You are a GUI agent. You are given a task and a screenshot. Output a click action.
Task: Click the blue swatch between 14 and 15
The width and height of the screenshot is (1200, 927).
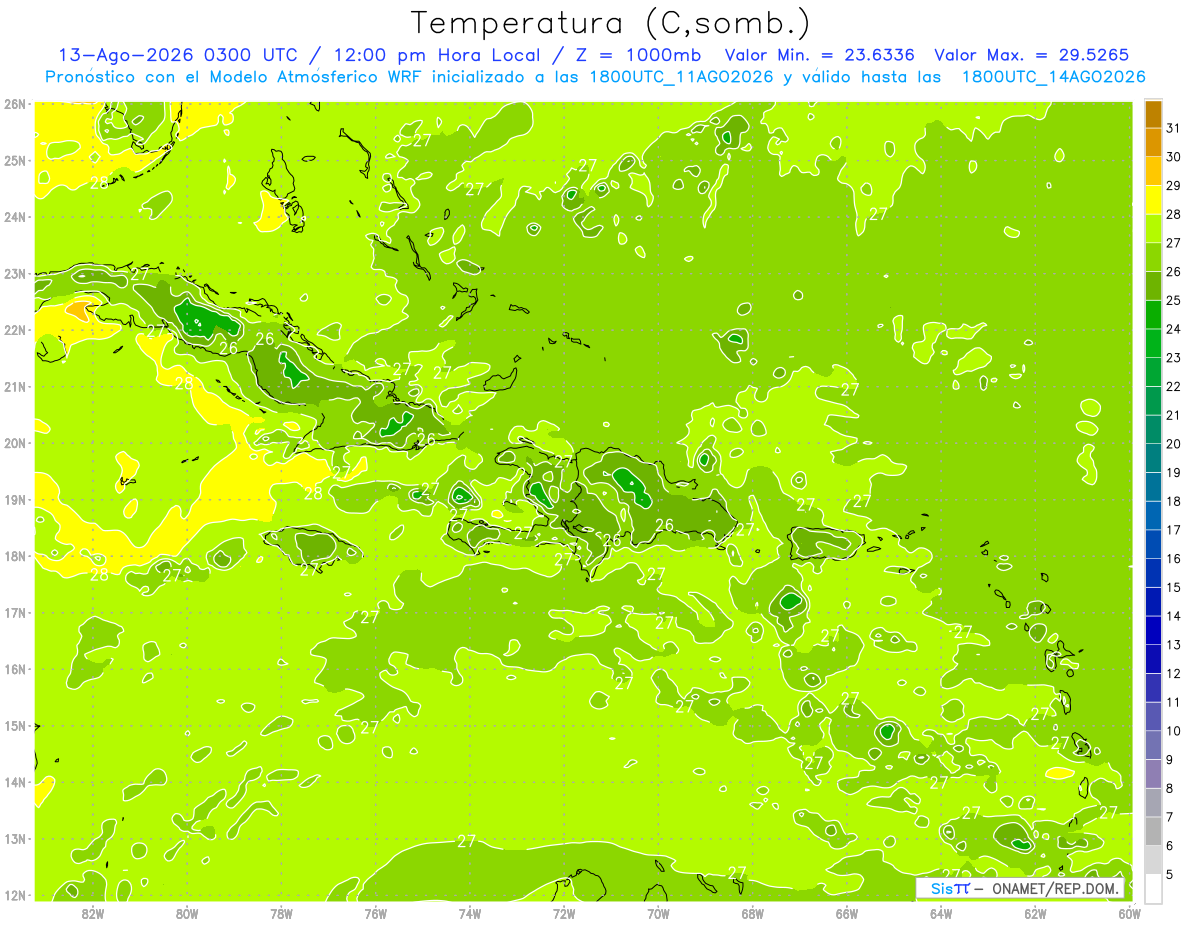1153,602
